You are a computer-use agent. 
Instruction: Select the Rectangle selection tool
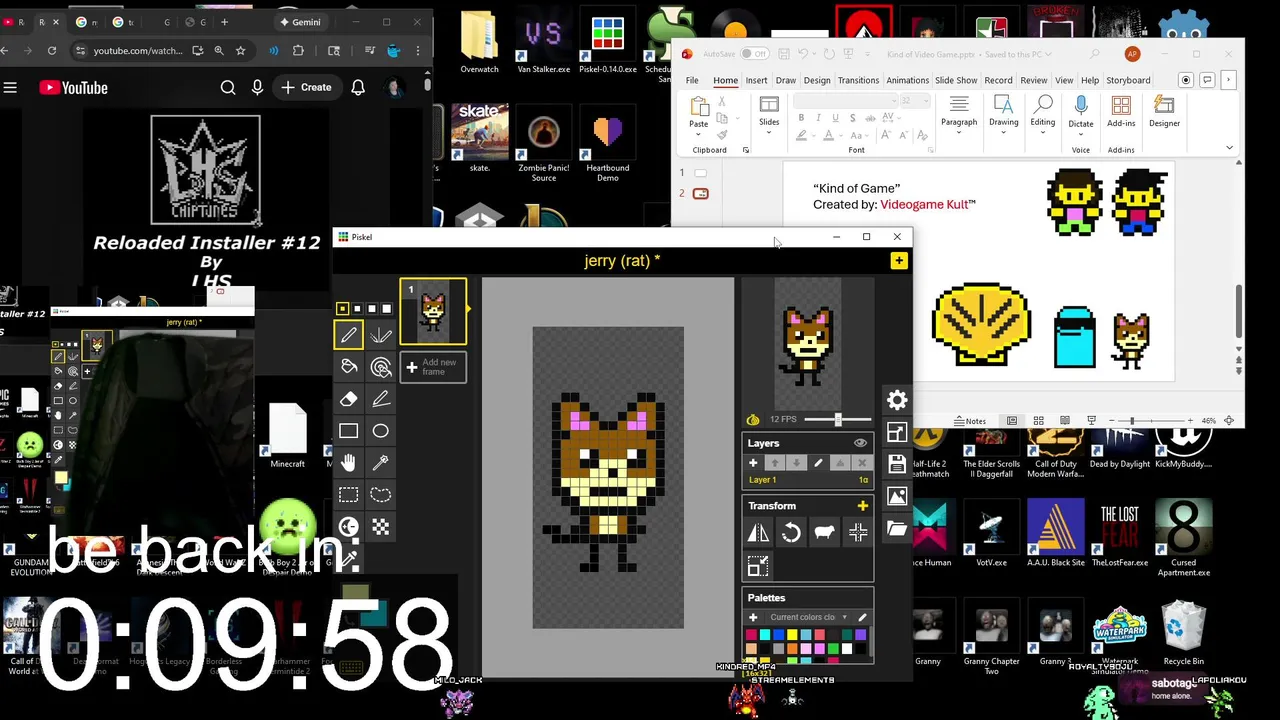pos(348,494)
